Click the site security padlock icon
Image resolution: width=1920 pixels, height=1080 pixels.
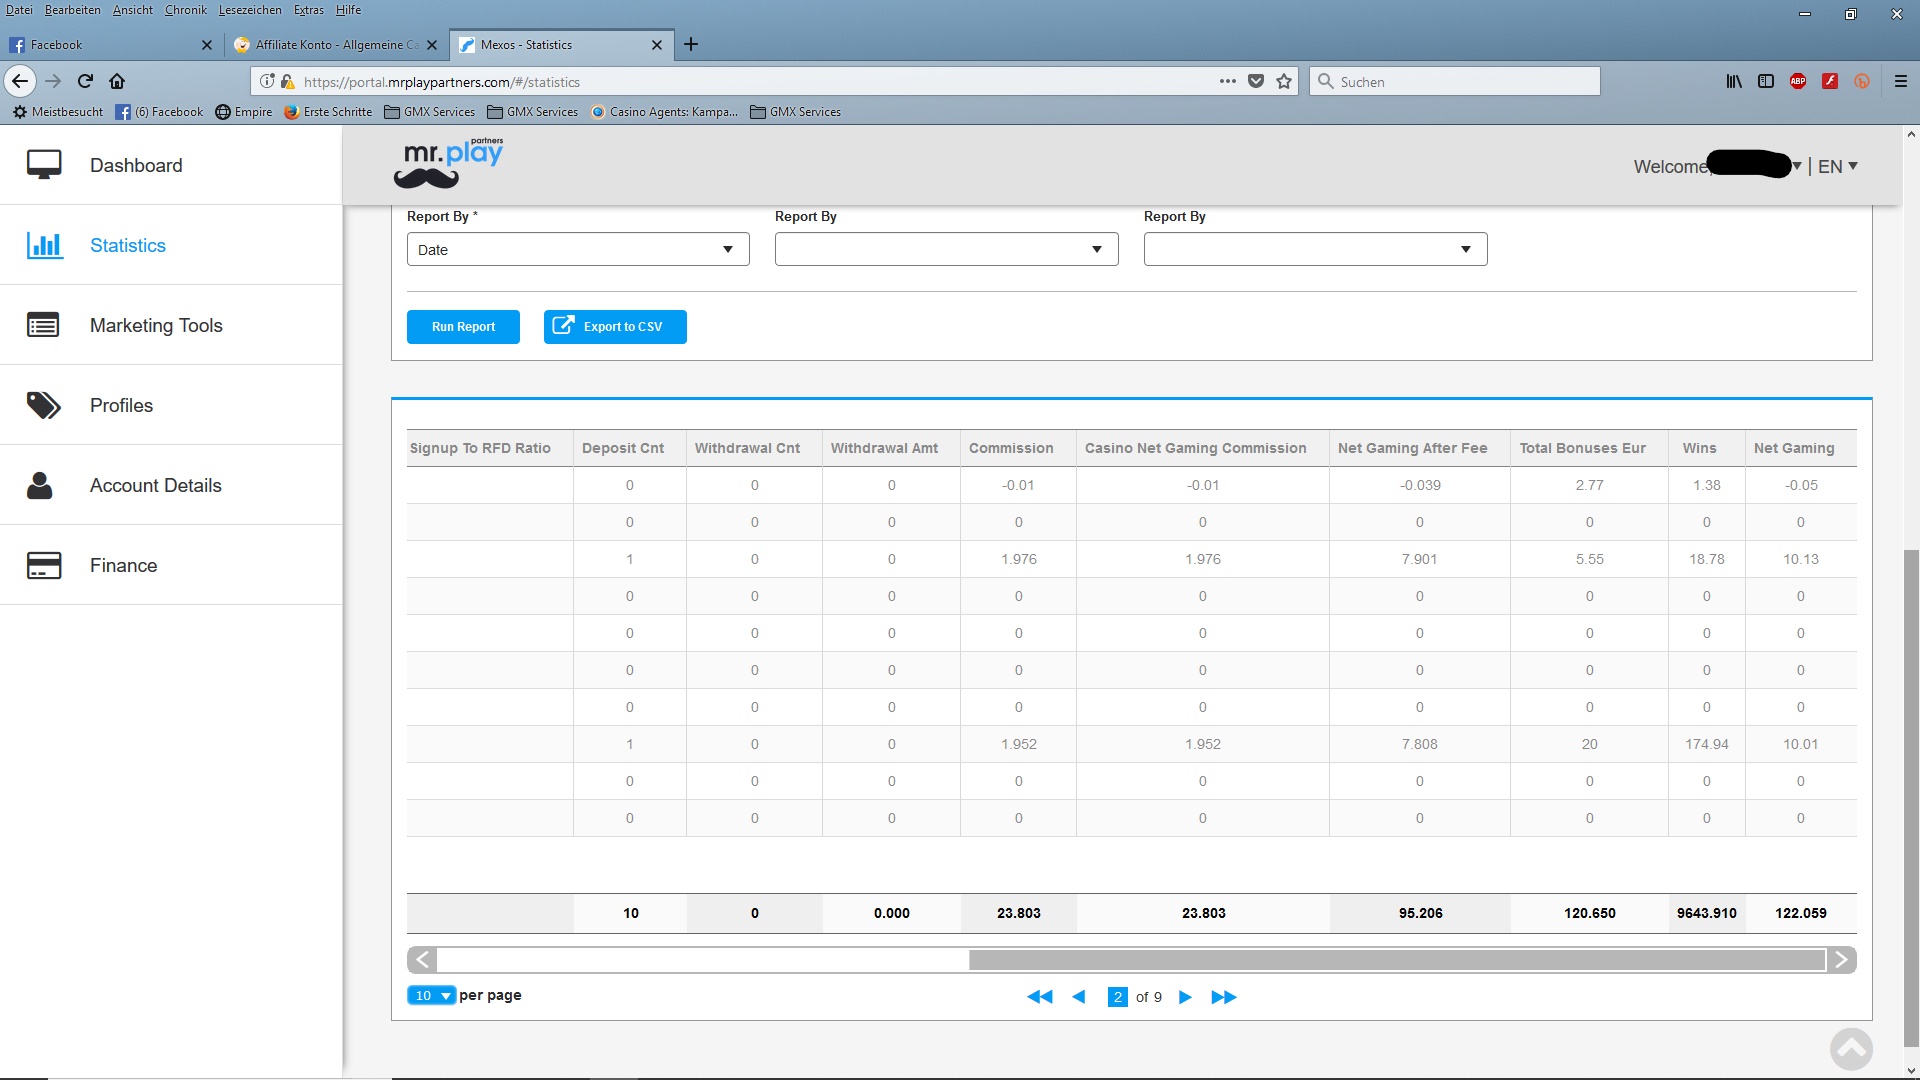[288, 82]
